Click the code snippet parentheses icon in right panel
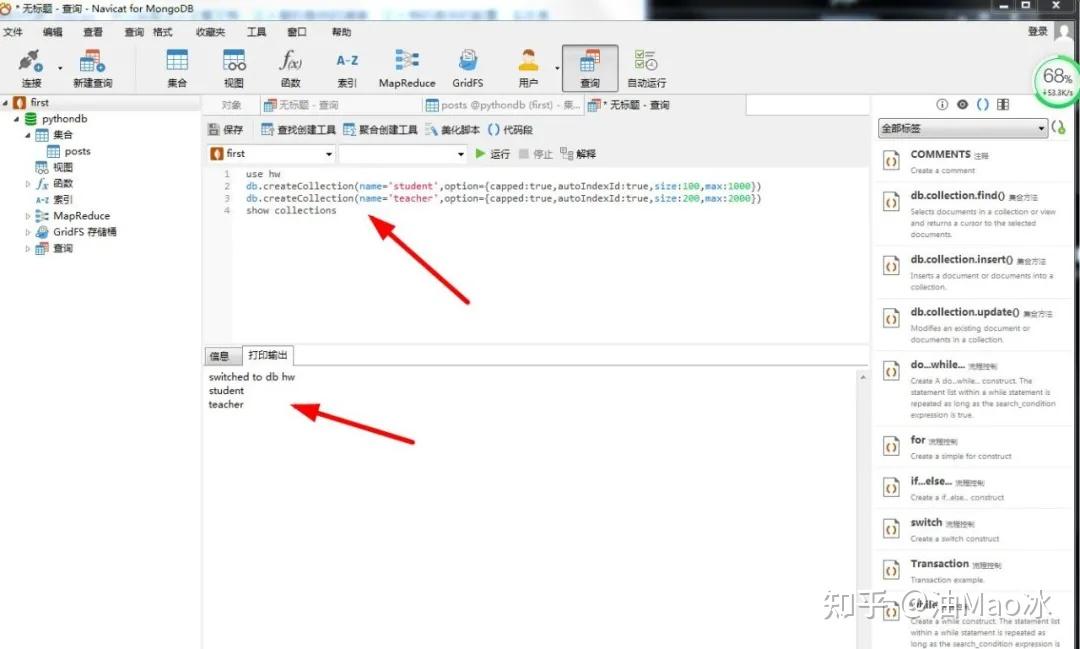 tap(983, 104)
